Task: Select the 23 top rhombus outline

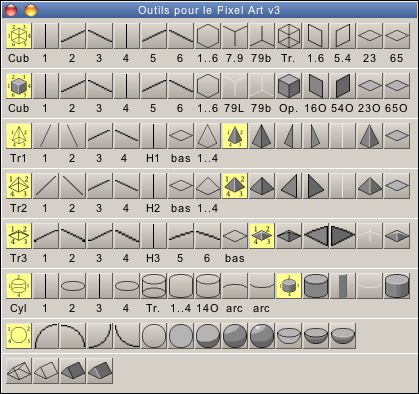Action: click(370, 36)
